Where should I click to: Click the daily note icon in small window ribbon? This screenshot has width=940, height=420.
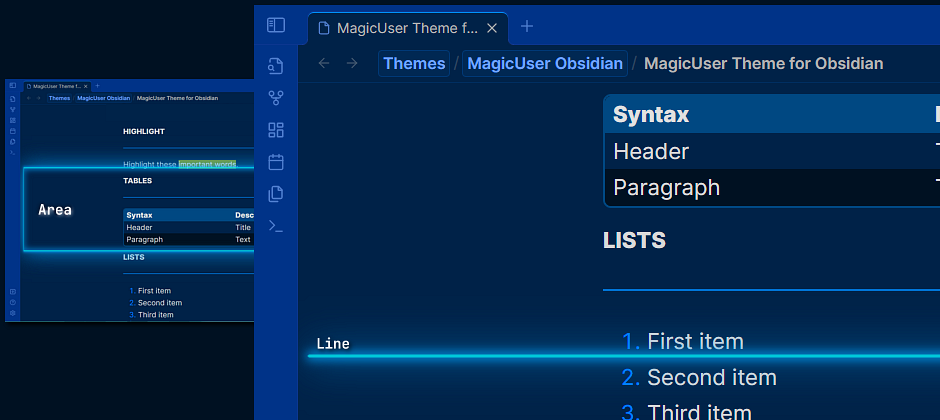(x=13, y=131)
